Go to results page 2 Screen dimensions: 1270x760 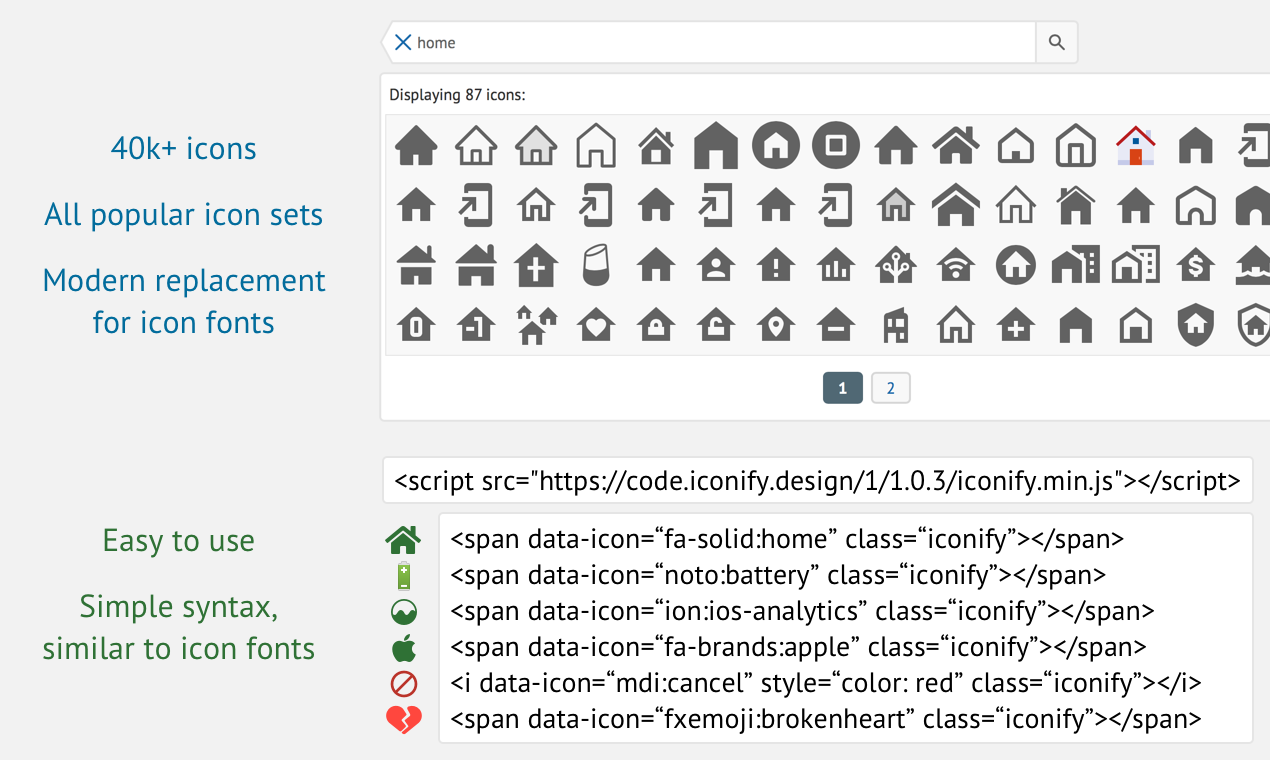pos(891,388)
